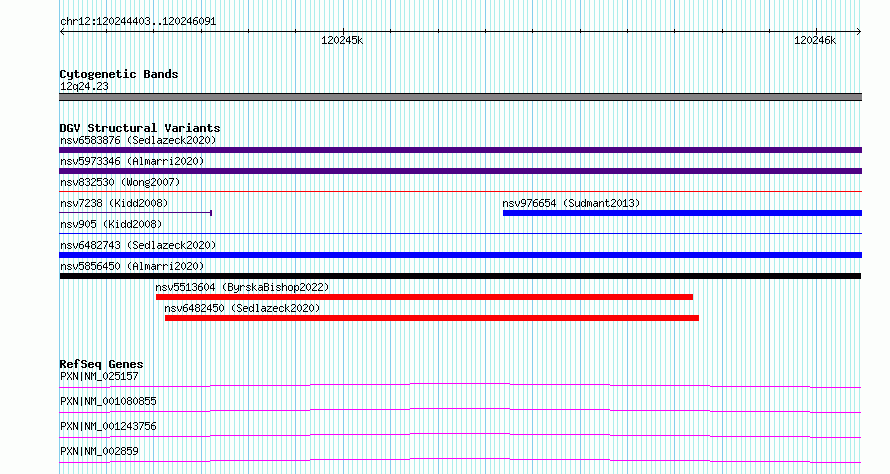
Task: Click the gray 12q24.23 cytogenetic band bar
Action: click(460, 97)
